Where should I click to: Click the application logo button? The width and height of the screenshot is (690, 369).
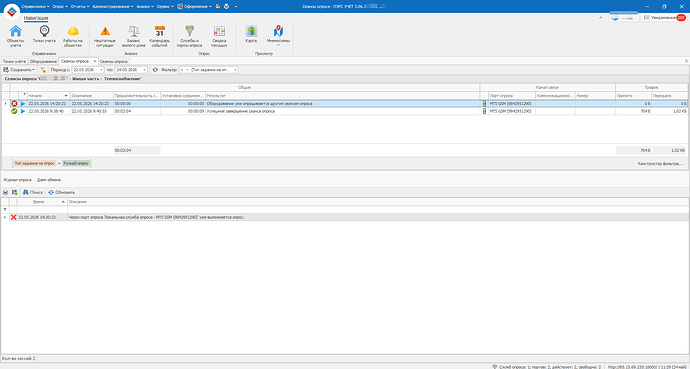pyautogui.click(x=11, y=11)
